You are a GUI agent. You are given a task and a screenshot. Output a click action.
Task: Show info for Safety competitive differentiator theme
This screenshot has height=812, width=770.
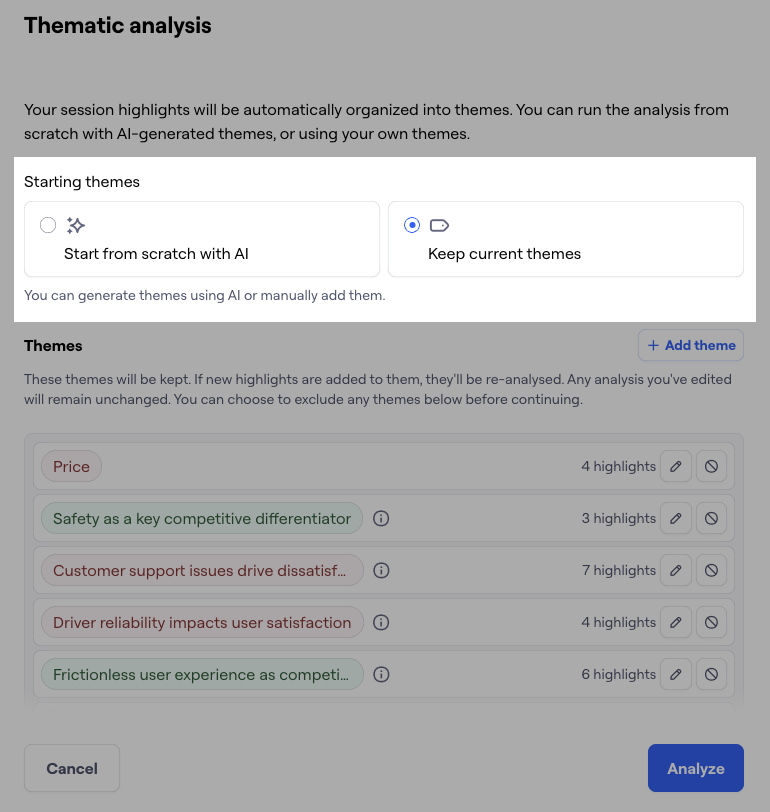pos(381,518)
